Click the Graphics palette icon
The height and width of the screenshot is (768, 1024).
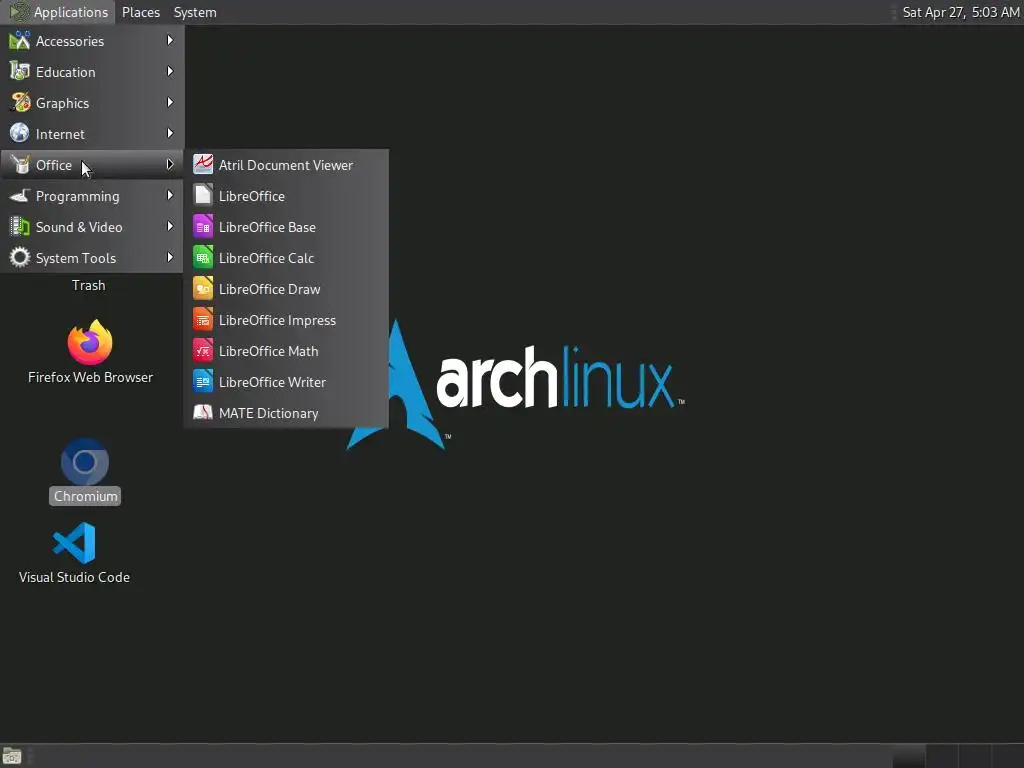point(20,103)
